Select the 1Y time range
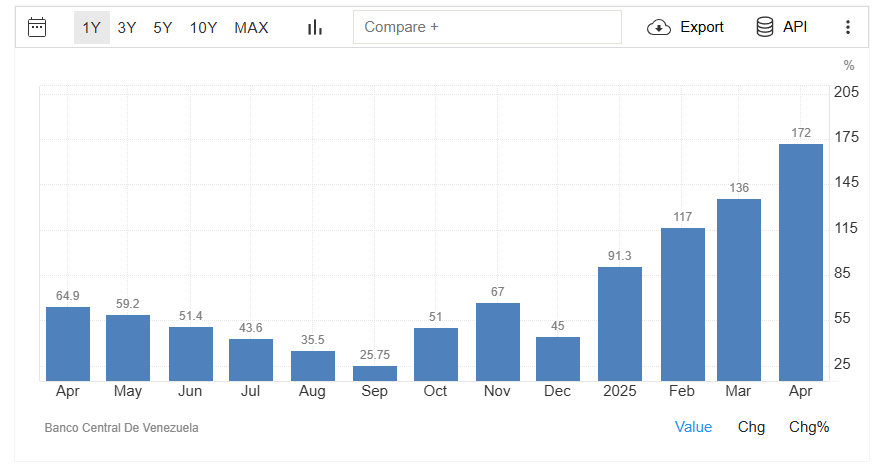The height and width of the screenshot is (465, 890). [x=91, y=27]
